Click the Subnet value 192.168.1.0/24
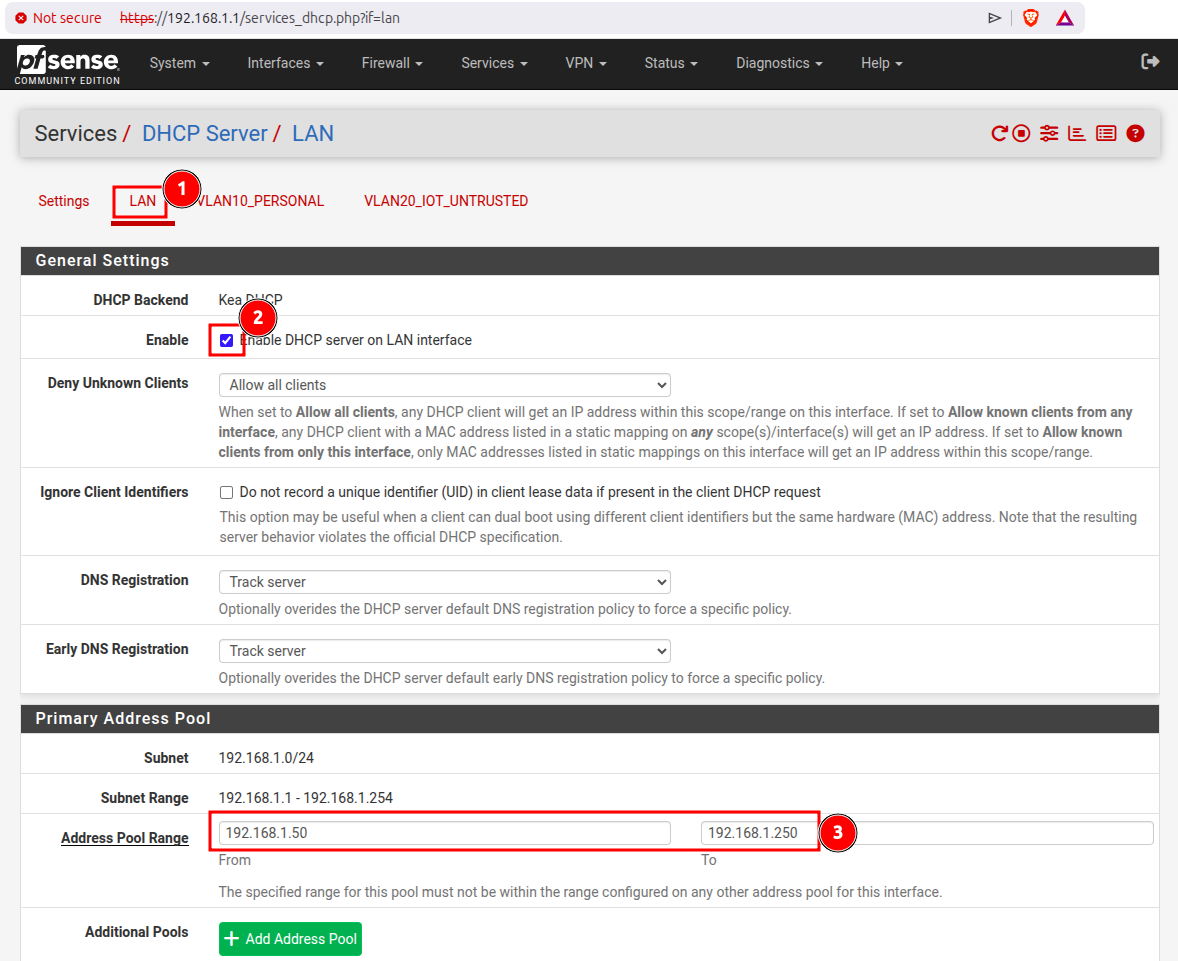This screenshot has width=1178, height=961. point(266,757)
